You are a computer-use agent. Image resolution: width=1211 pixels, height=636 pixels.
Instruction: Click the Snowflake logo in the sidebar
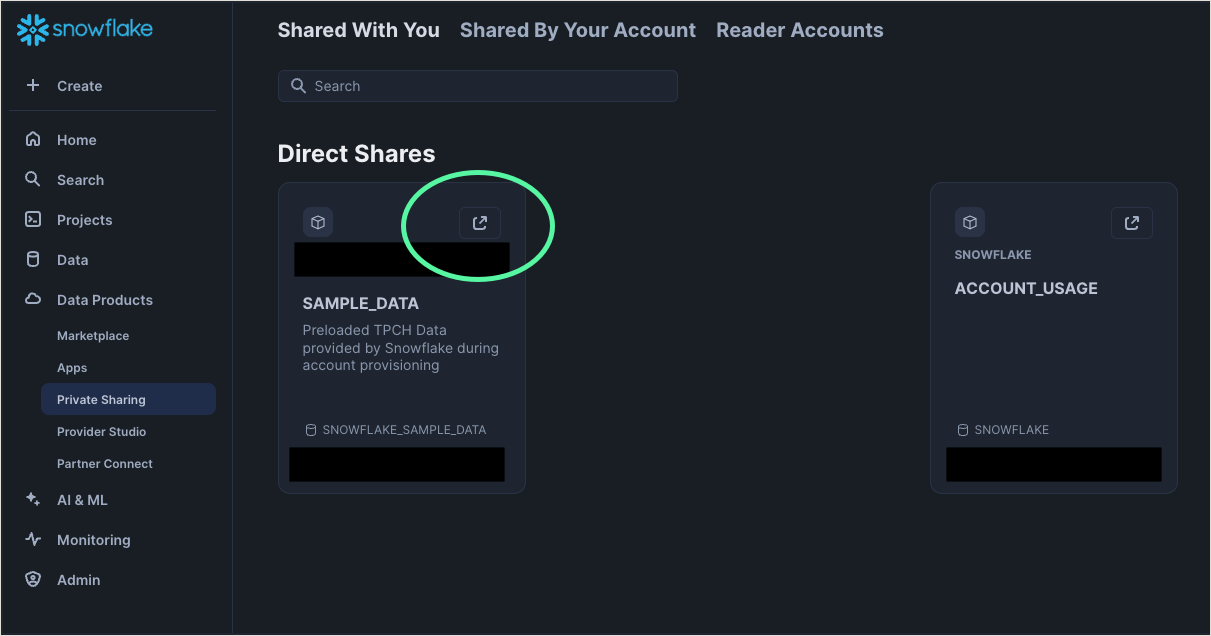coord(84,29)
